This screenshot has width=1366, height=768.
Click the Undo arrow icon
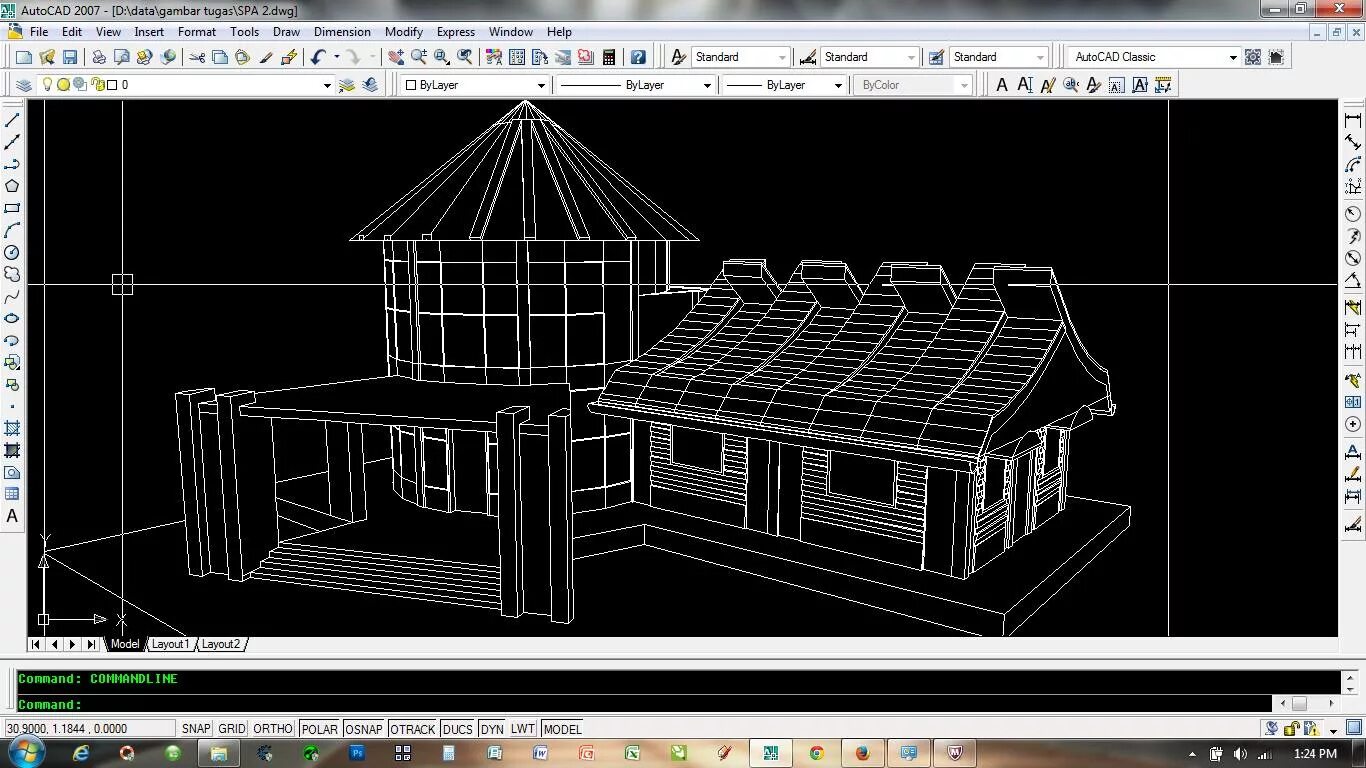pos(318,57)
